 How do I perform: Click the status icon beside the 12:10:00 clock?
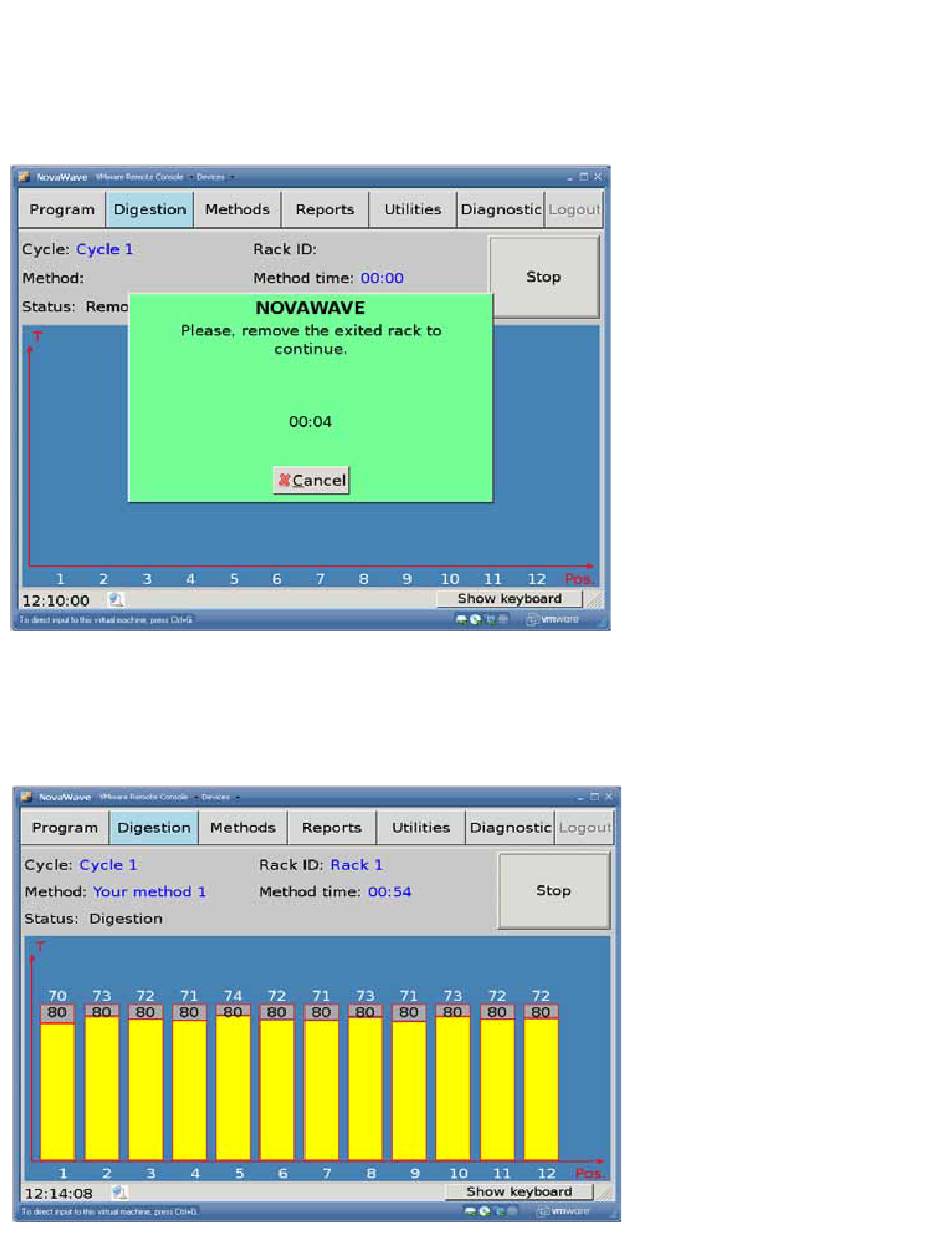tap(116, 600)
